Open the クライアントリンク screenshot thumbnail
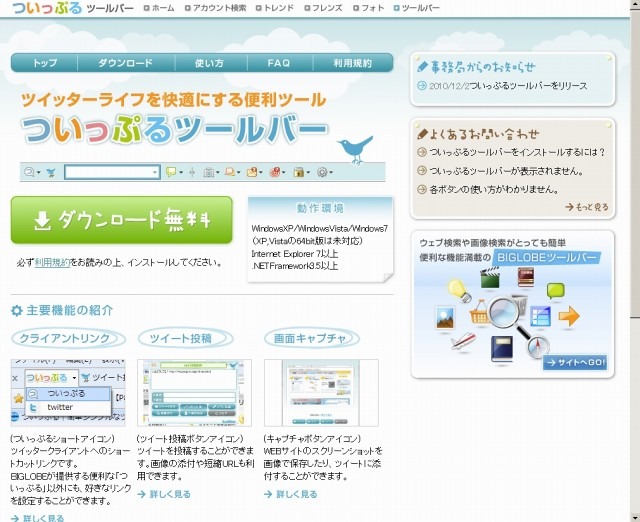 (68, 393)
